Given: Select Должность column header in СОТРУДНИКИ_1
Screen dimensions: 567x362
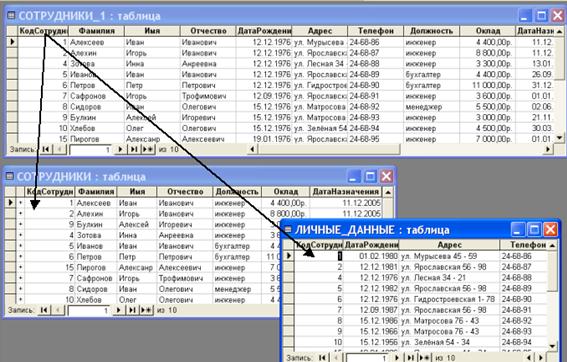Looking at the screenshot, I should [x=431, y=31].
